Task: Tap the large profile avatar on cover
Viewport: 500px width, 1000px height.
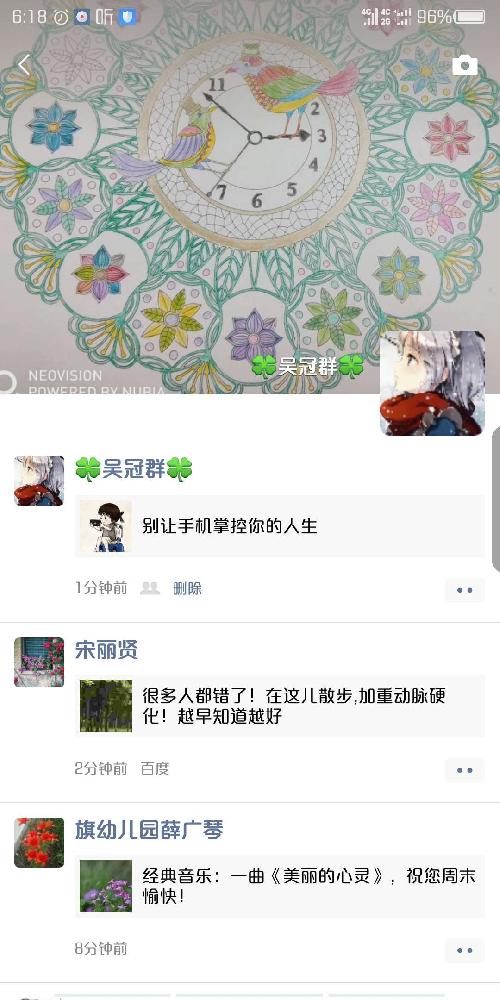Action: pyautogui.click(x=432, y=383)
